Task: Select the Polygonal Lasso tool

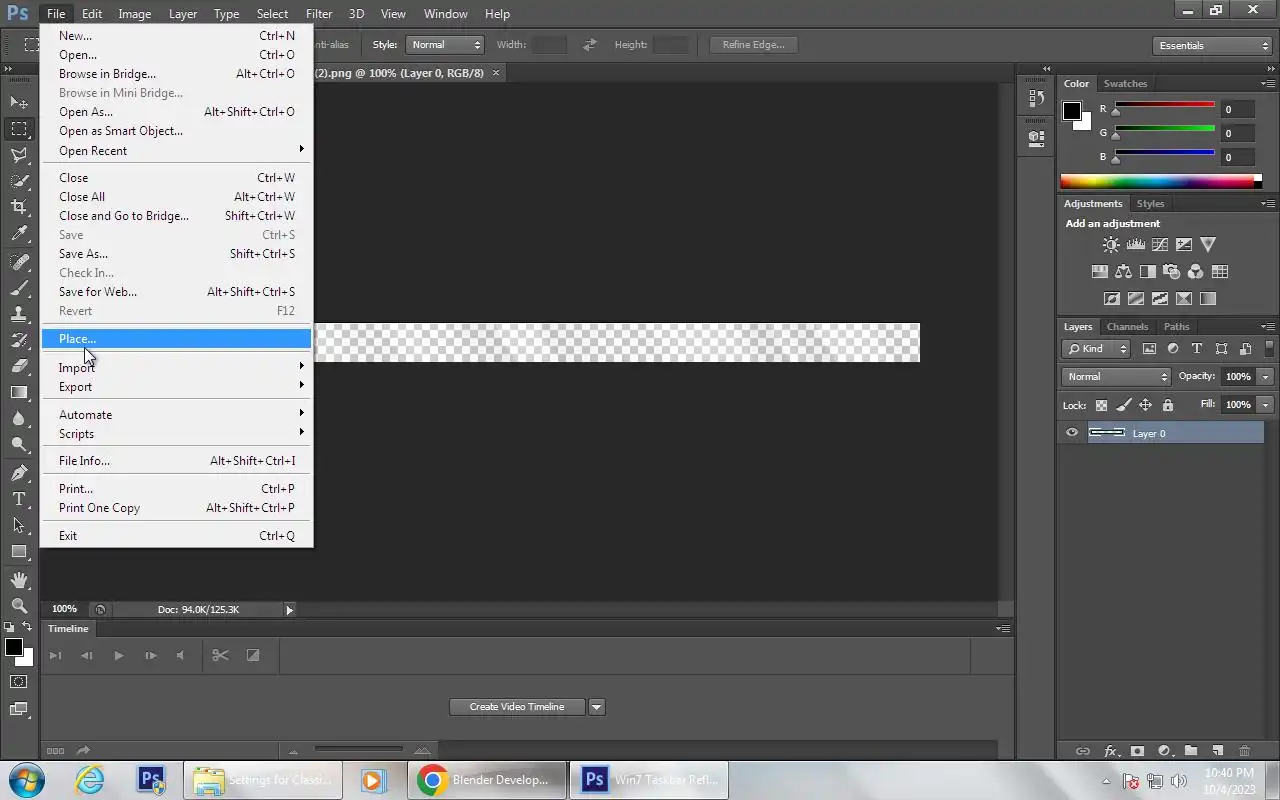Action: [19, 155]
